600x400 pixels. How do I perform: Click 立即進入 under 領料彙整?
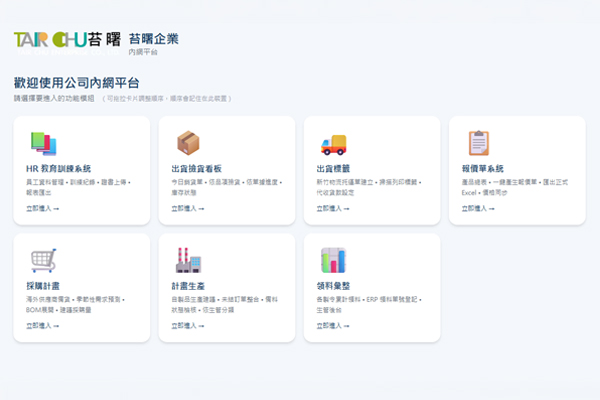[x=333, y=326]
